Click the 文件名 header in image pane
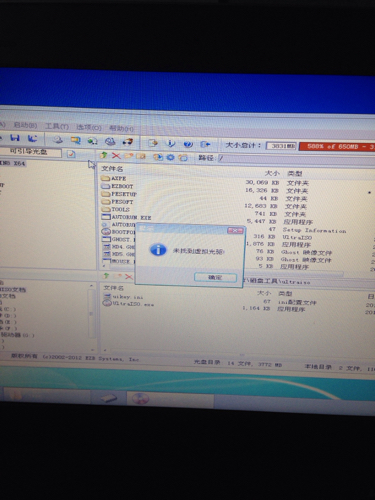This screenshot has height=500, width=375. tap(112, 169)
